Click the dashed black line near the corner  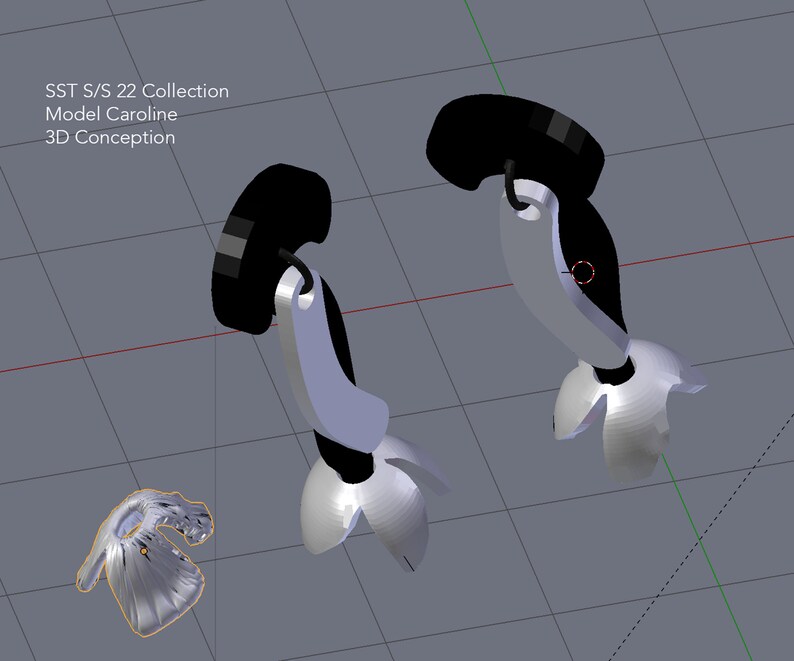click(699, 542)
